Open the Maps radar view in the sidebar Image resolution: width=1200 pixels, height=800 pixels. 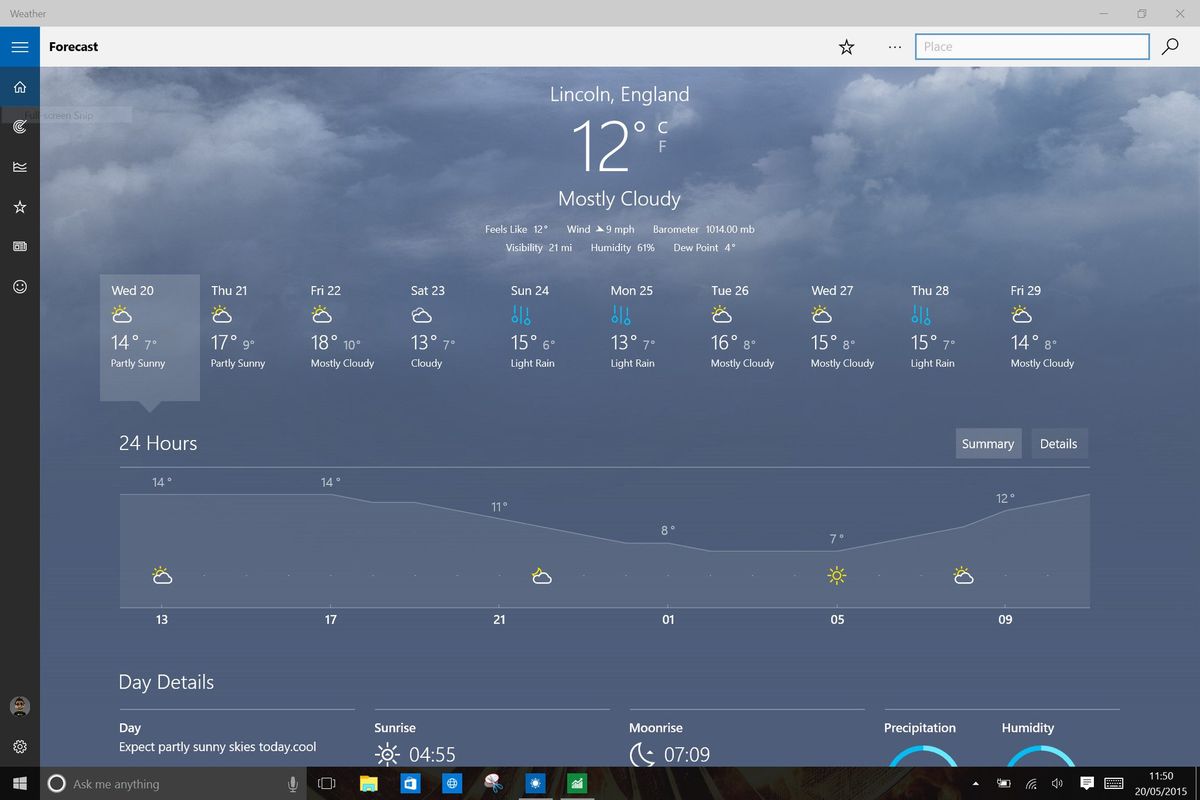(20, 127)
